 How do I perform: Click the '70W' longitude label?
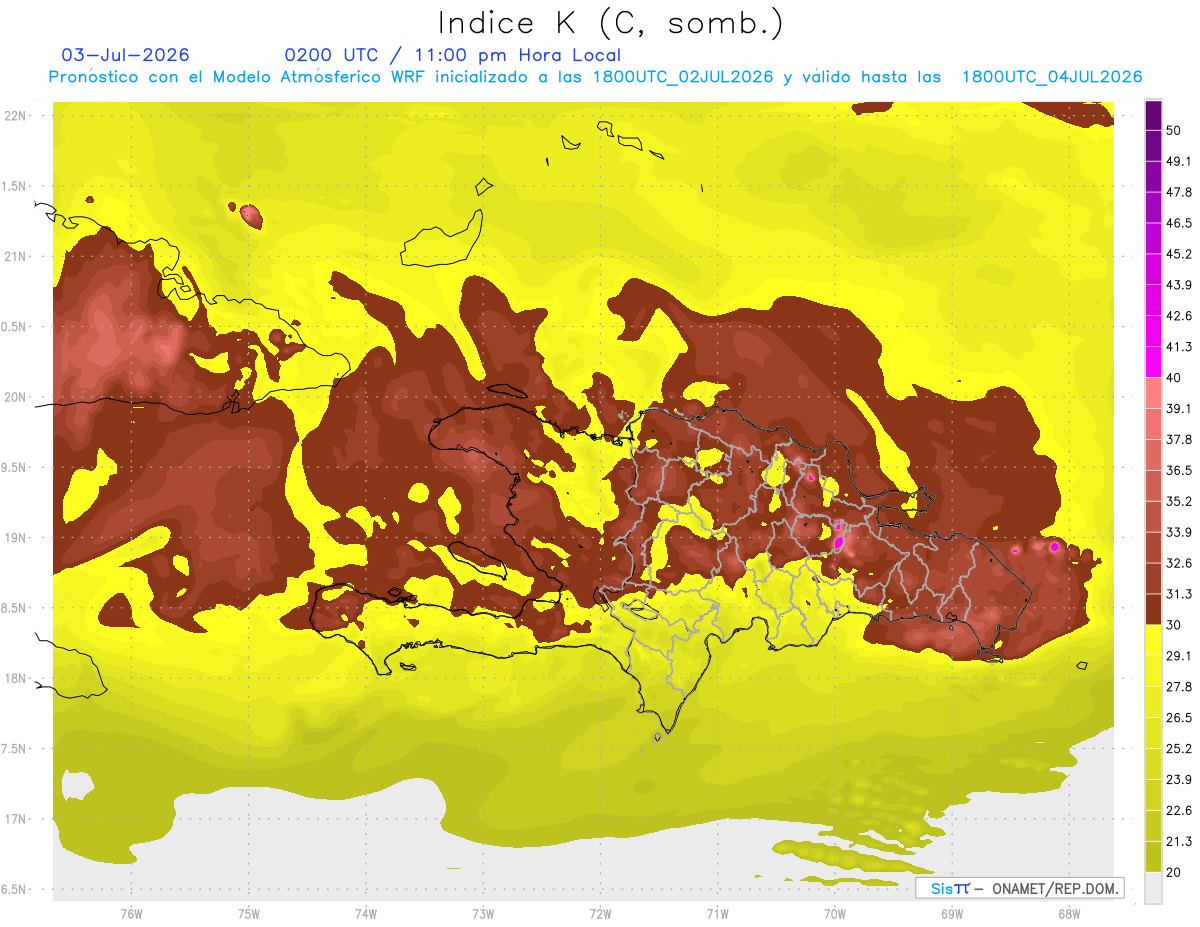click(x=835, y=914)
